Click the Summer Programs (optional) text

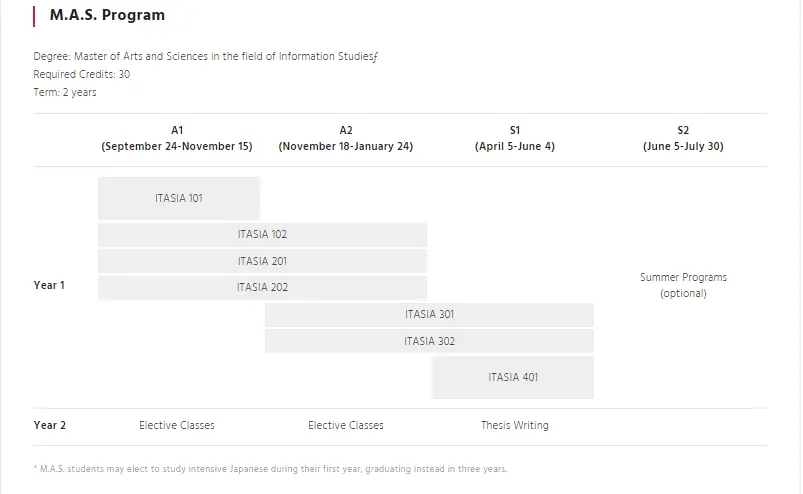coord(683,285)
